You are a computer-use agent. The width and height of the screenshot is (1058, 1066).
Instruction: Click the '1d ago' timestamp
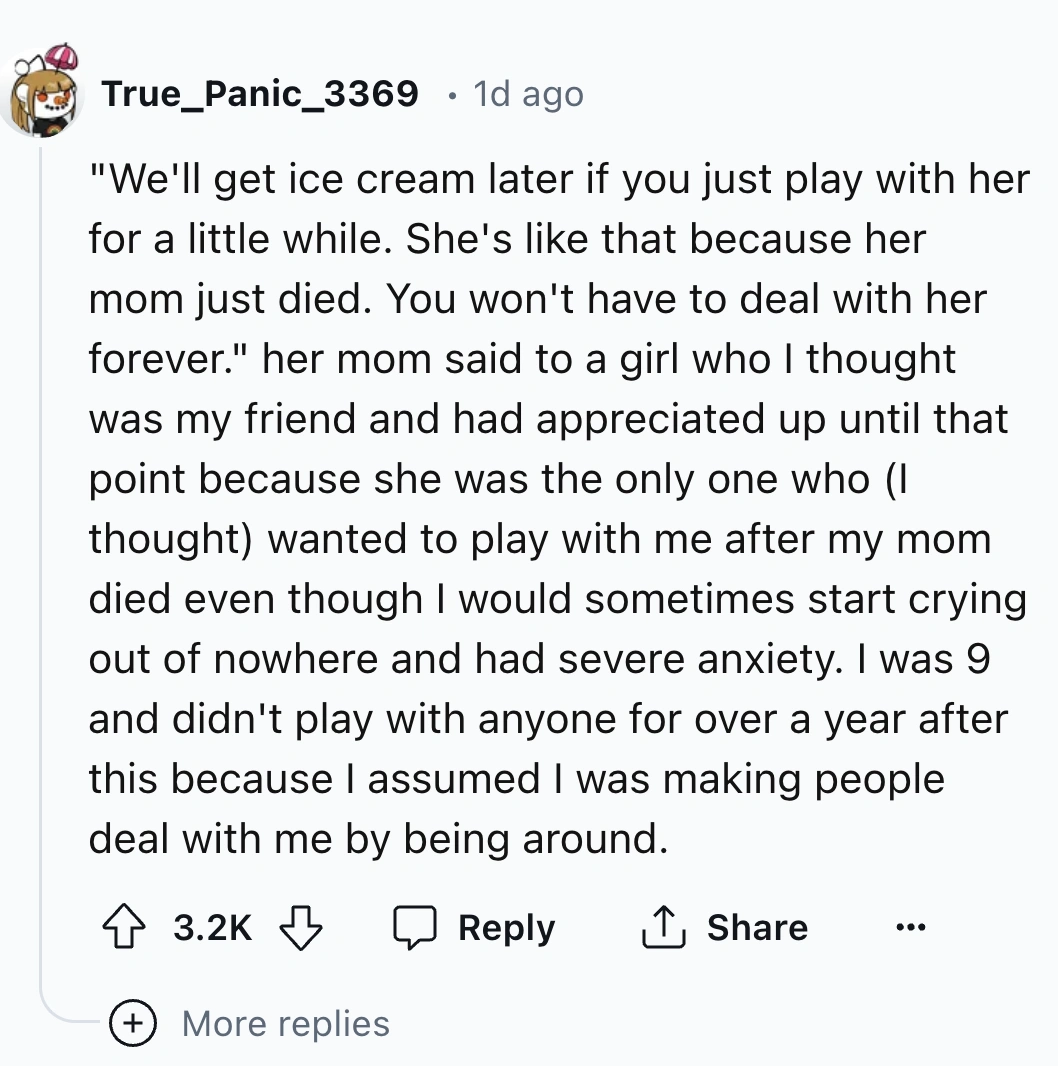(x=528, y=94)
